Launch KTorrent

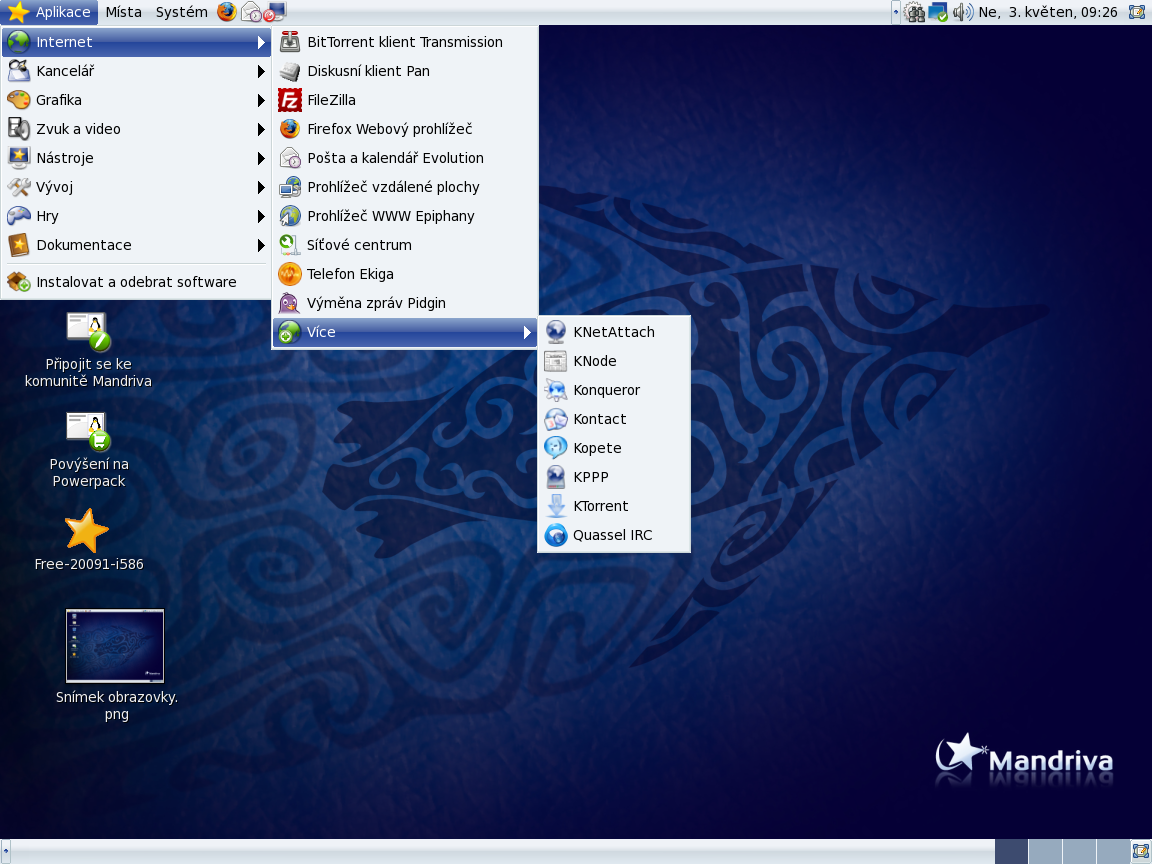(614, 506)
